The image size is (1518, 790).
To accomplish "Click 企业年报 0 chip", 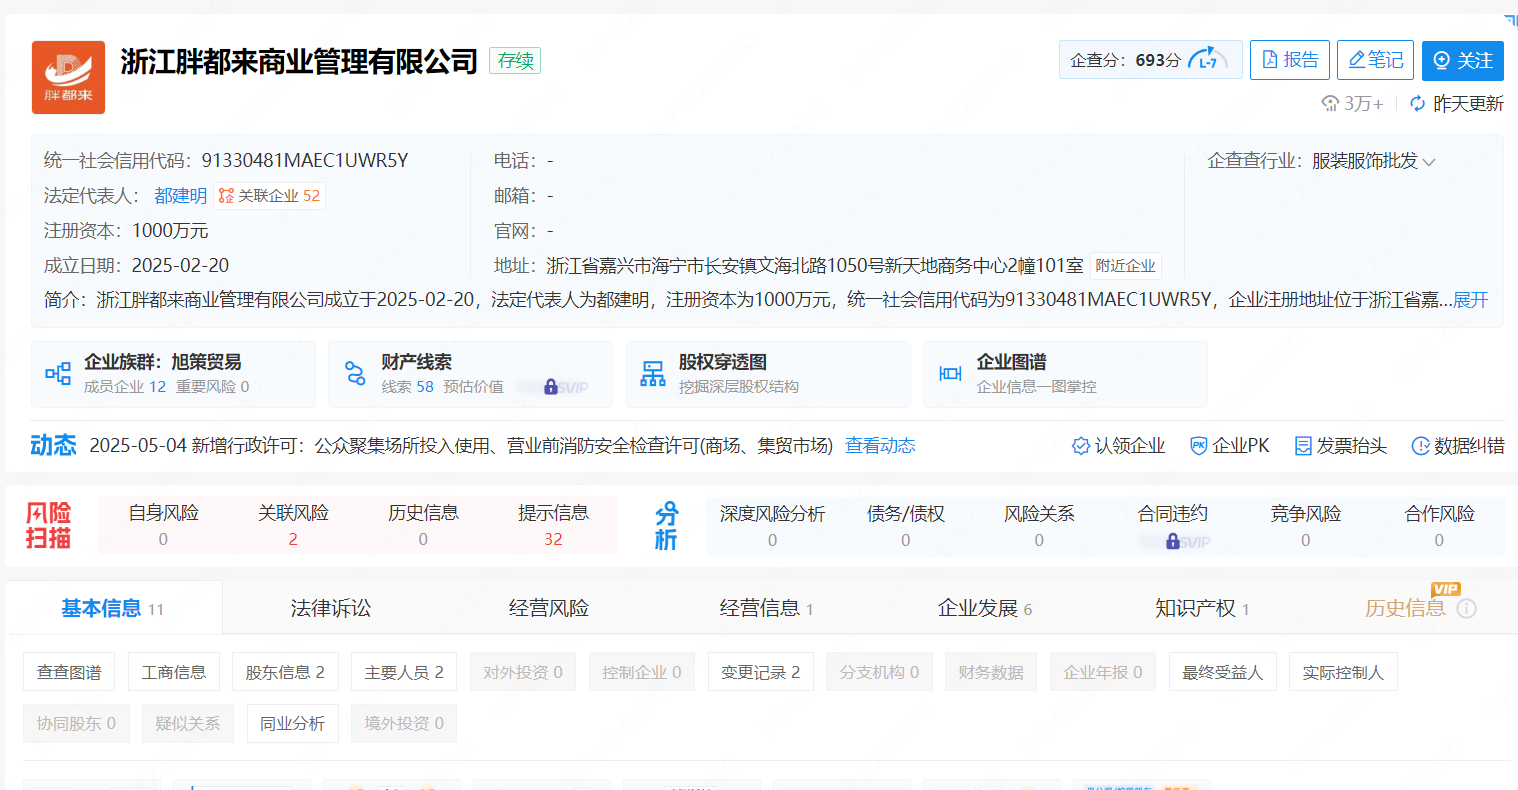I will [1103, 672].
